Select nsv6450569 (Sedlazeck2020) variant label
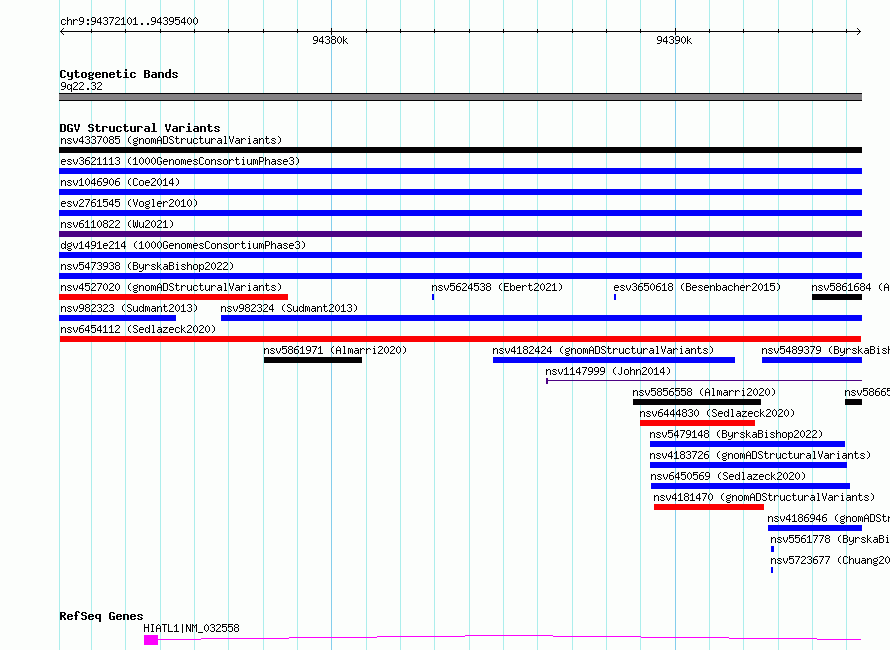This screenshot has width=890, height=650. point(728,476)
